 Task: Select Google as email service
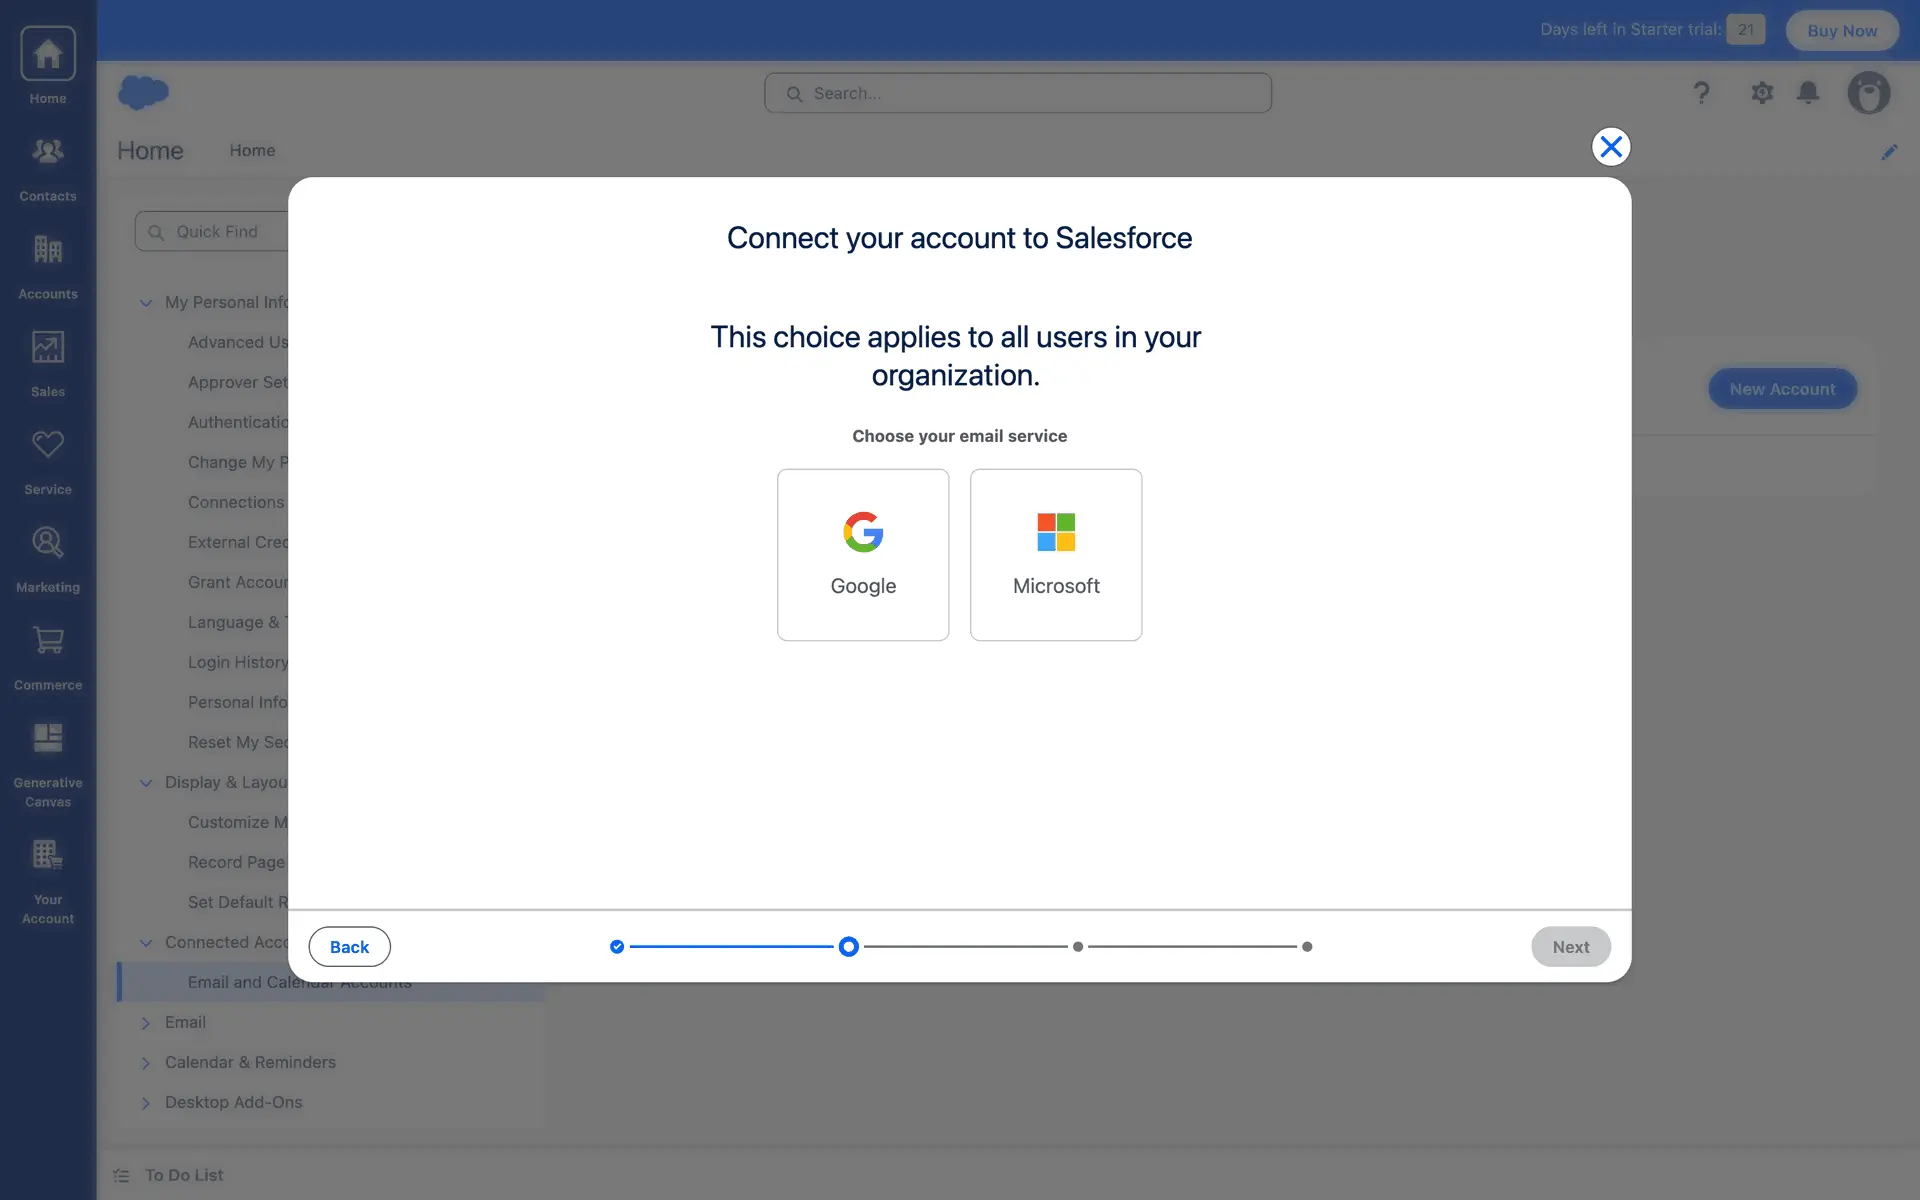[863, 555]
